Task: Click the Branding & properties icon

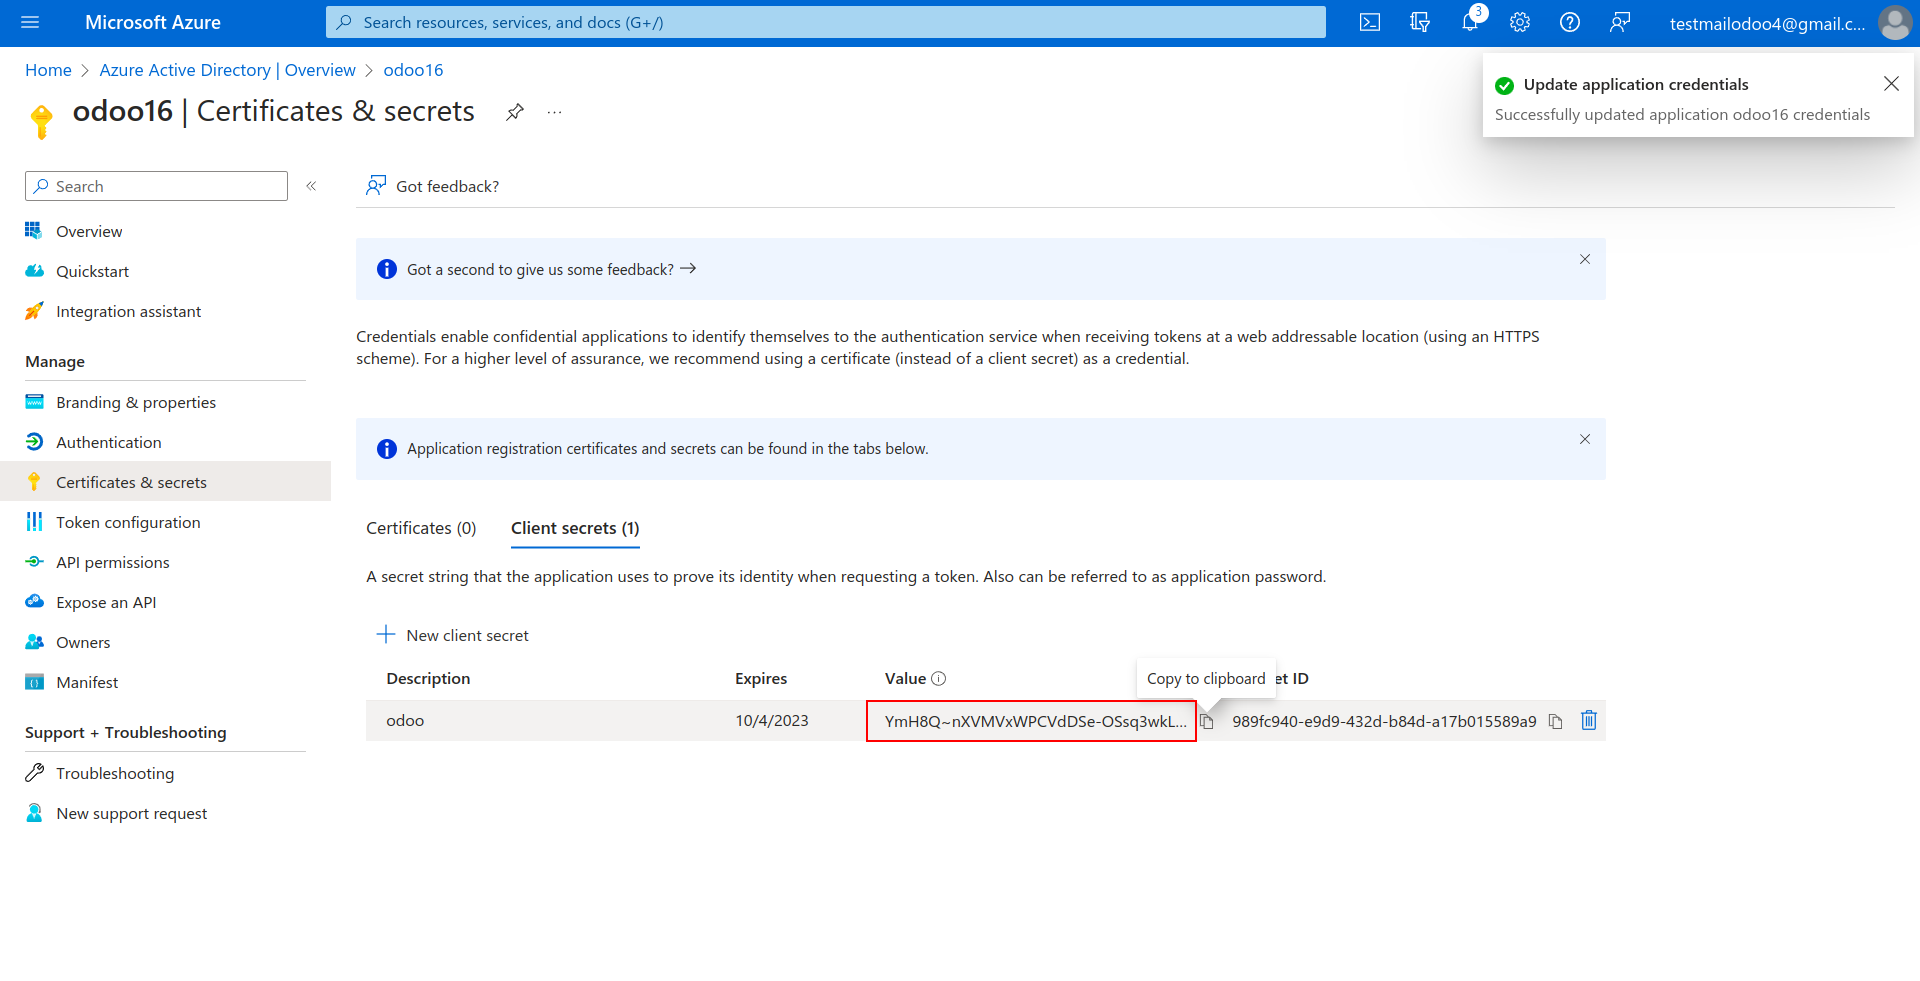Action: (34, 402)
